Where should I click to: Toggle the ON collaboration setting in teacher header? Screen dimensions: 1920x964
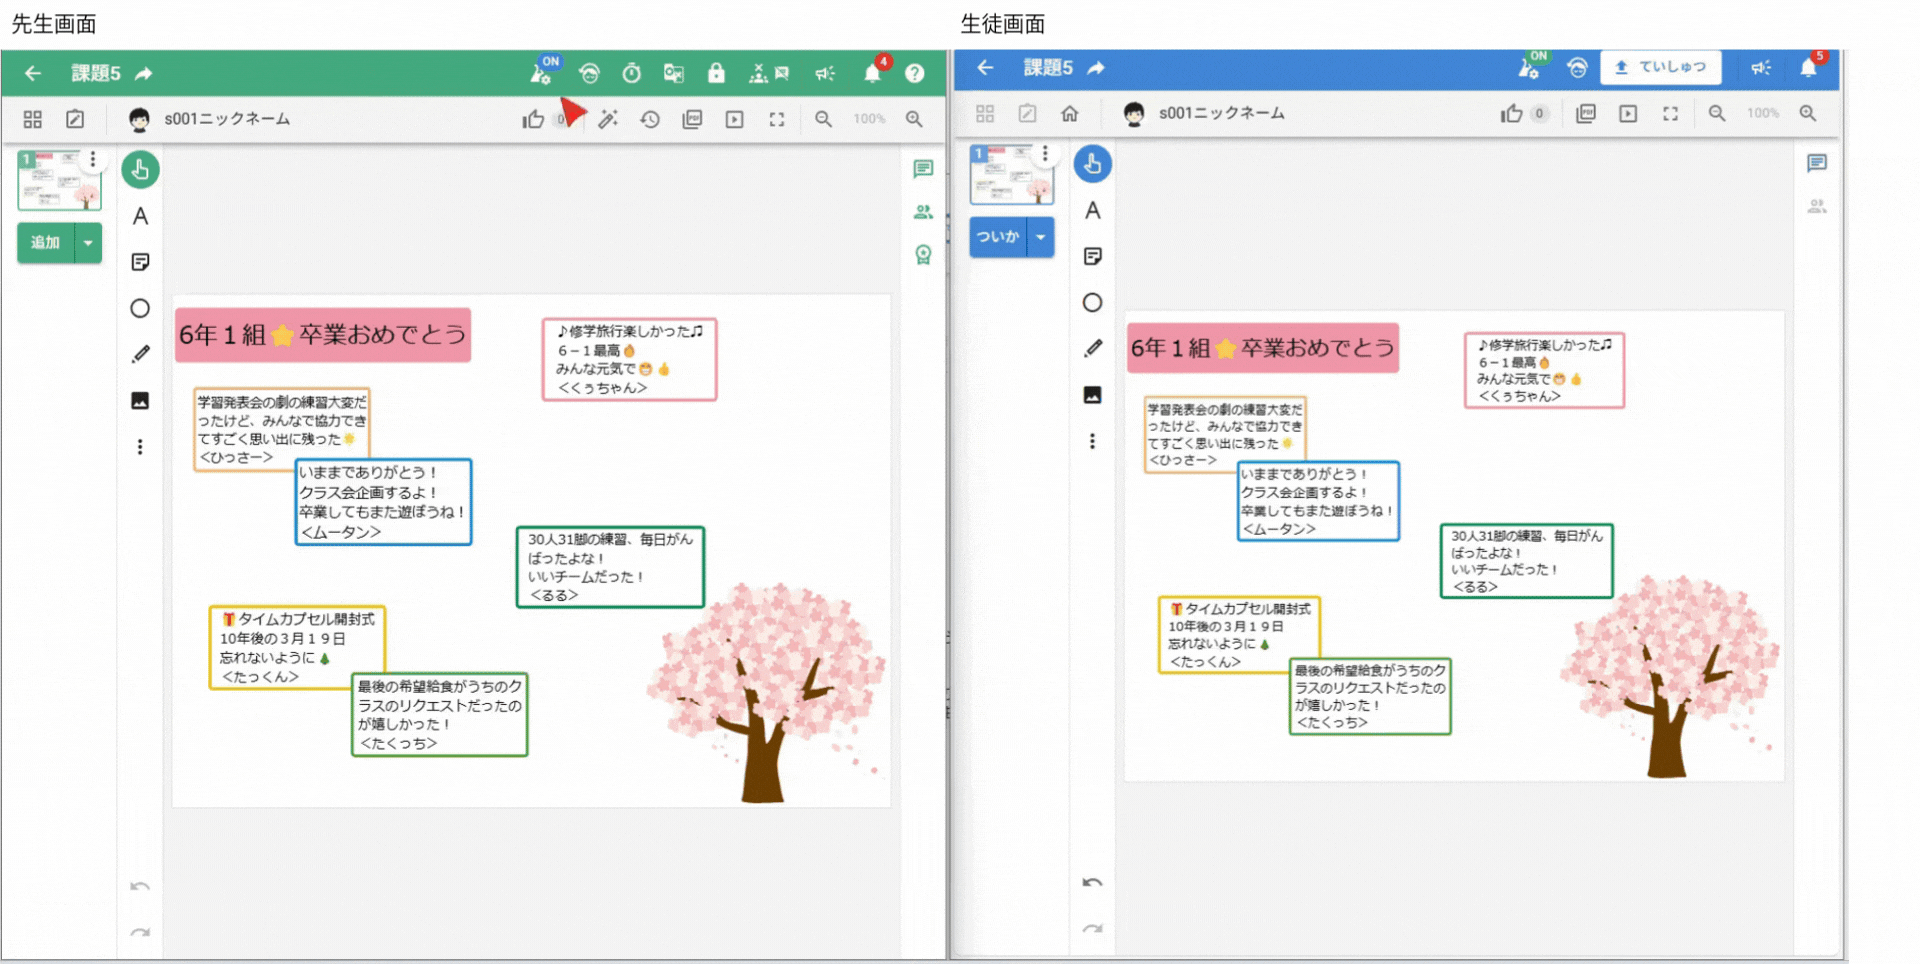point(541,72)
